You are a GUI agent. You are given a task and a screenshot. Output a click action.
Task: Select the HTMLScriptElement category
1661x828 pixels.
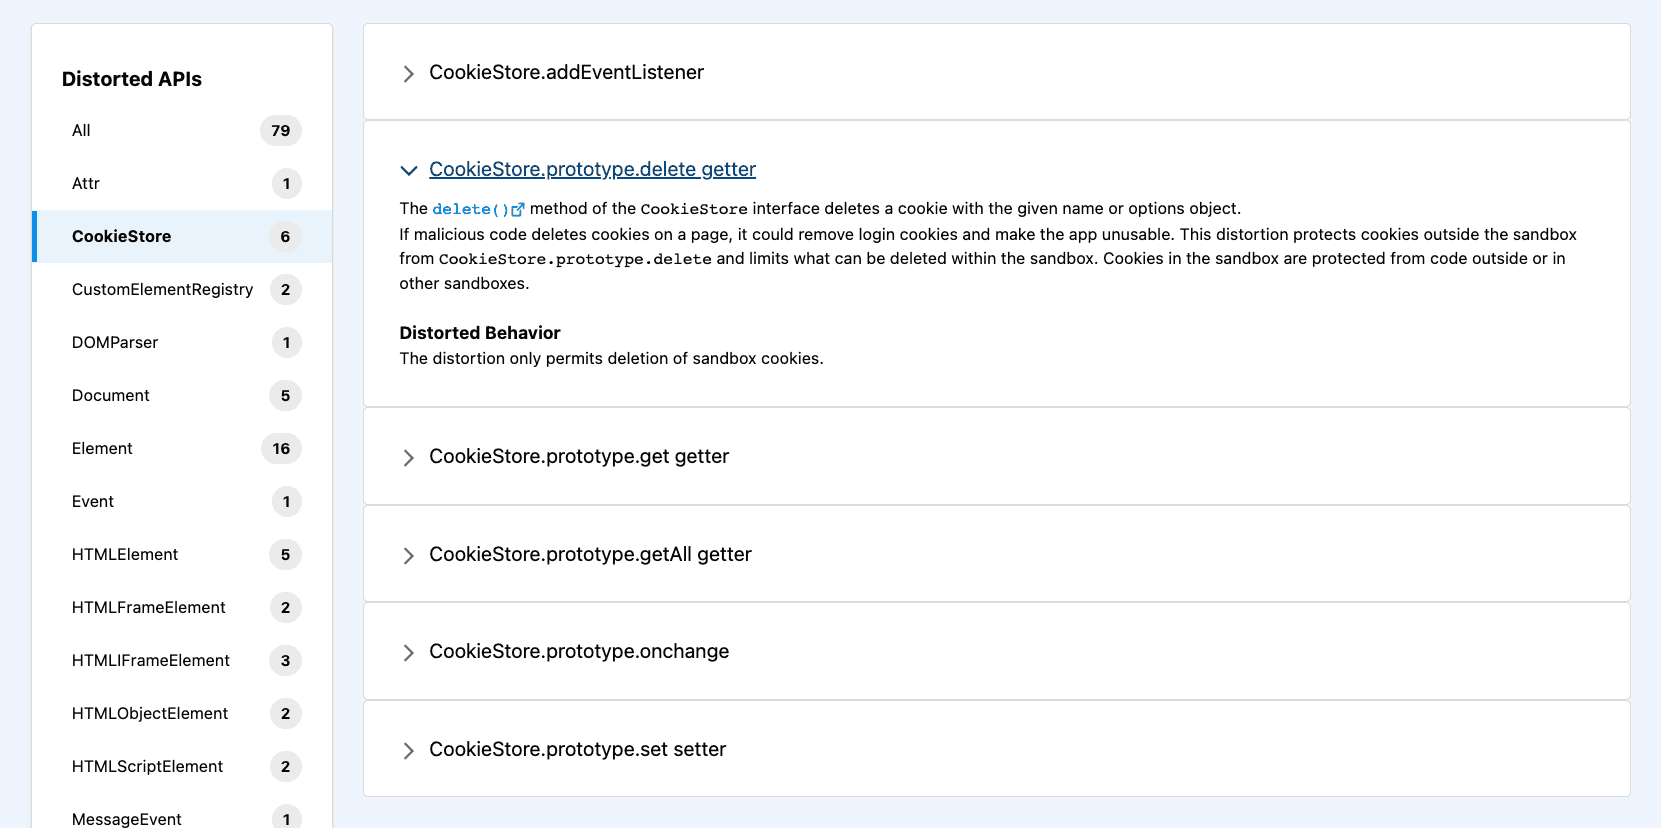click(x=183, y=767)
